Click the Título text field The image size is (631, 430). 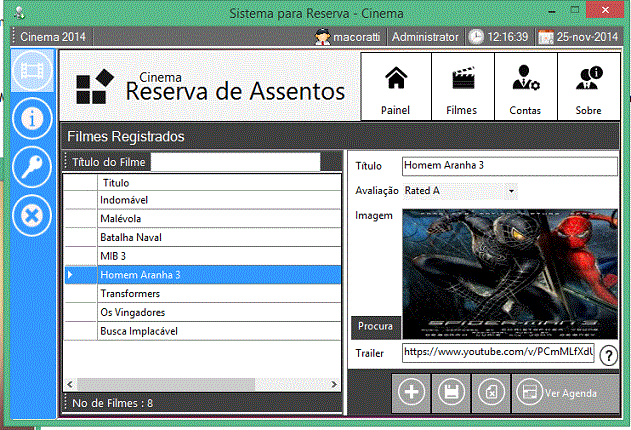tap(509, 166)
